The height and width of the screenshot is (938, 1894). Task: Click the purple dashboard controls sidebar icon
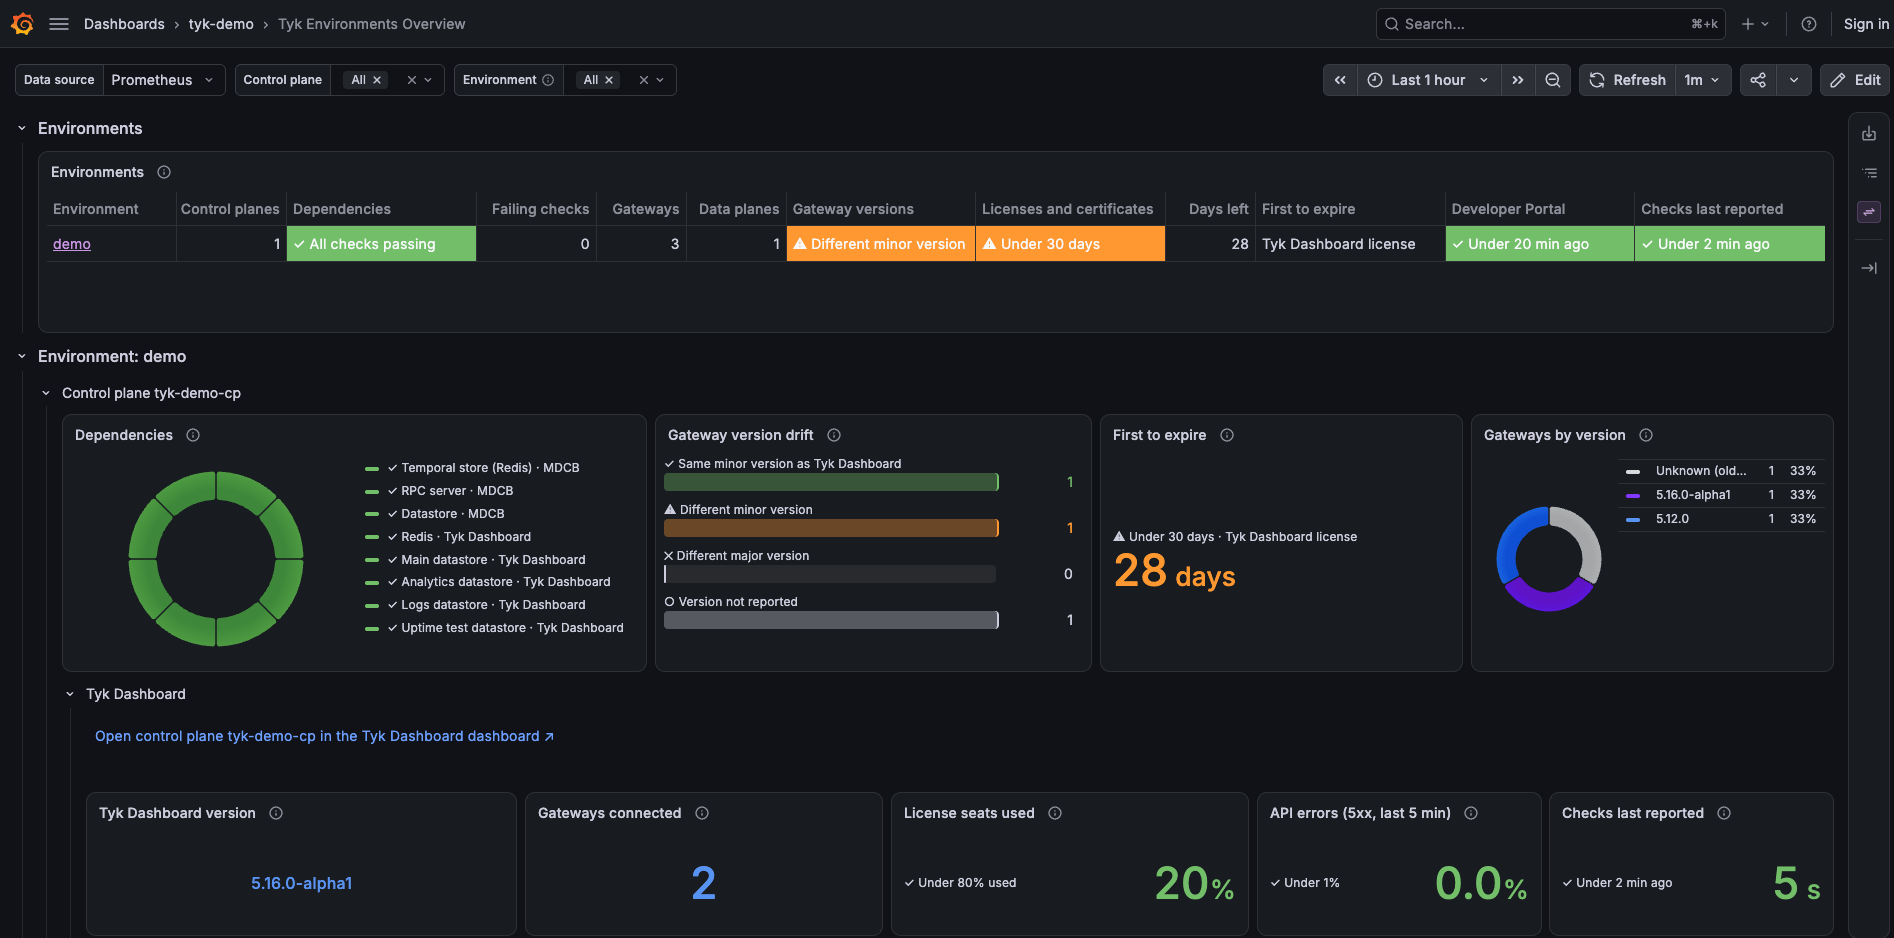click(1869, 212)
